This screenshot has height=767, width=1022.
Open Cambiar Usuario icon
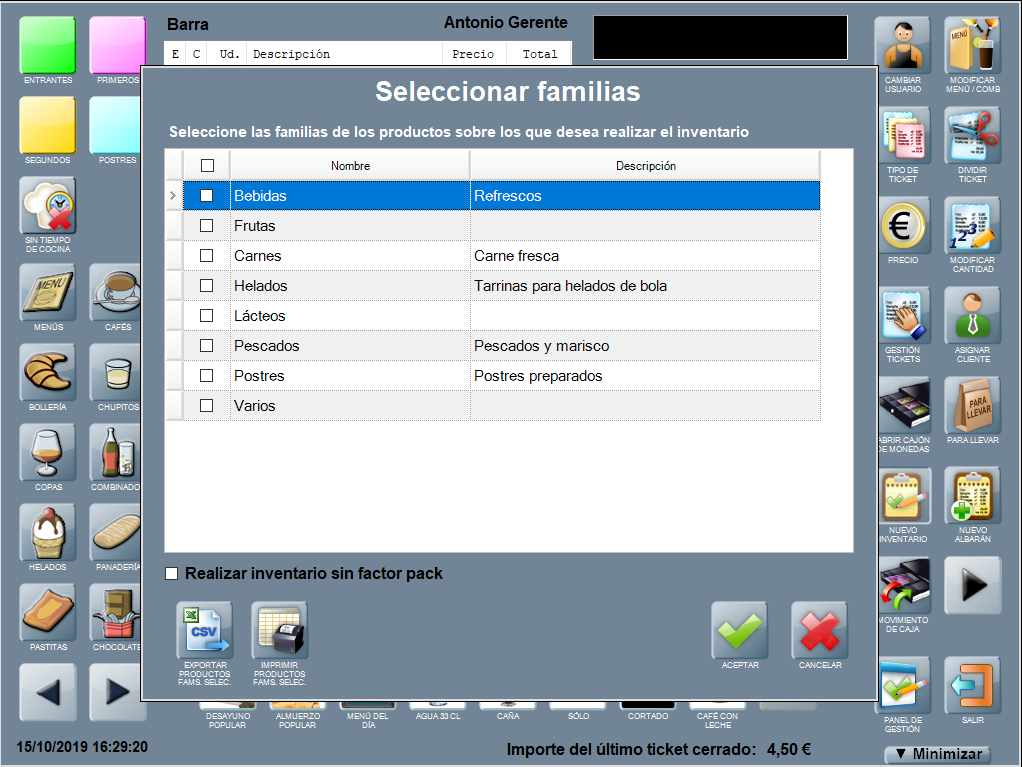(902, 46)
